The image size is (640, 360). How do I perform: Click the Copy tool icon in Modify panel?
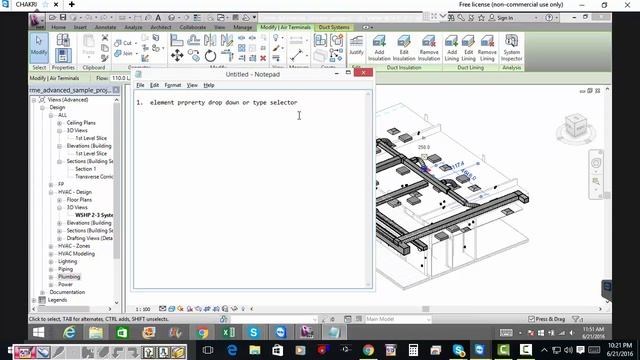point(193,56)
